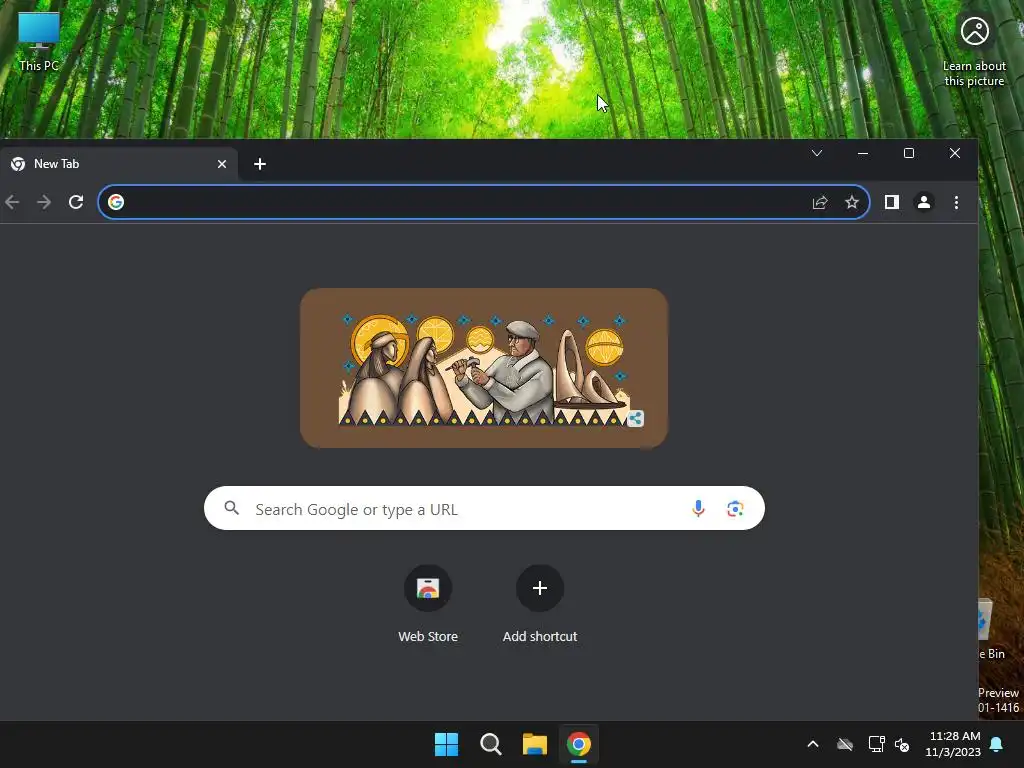Click Learn about this picture icon
The height and width of the screenshot is (768, 1024).
coord(974,51)
